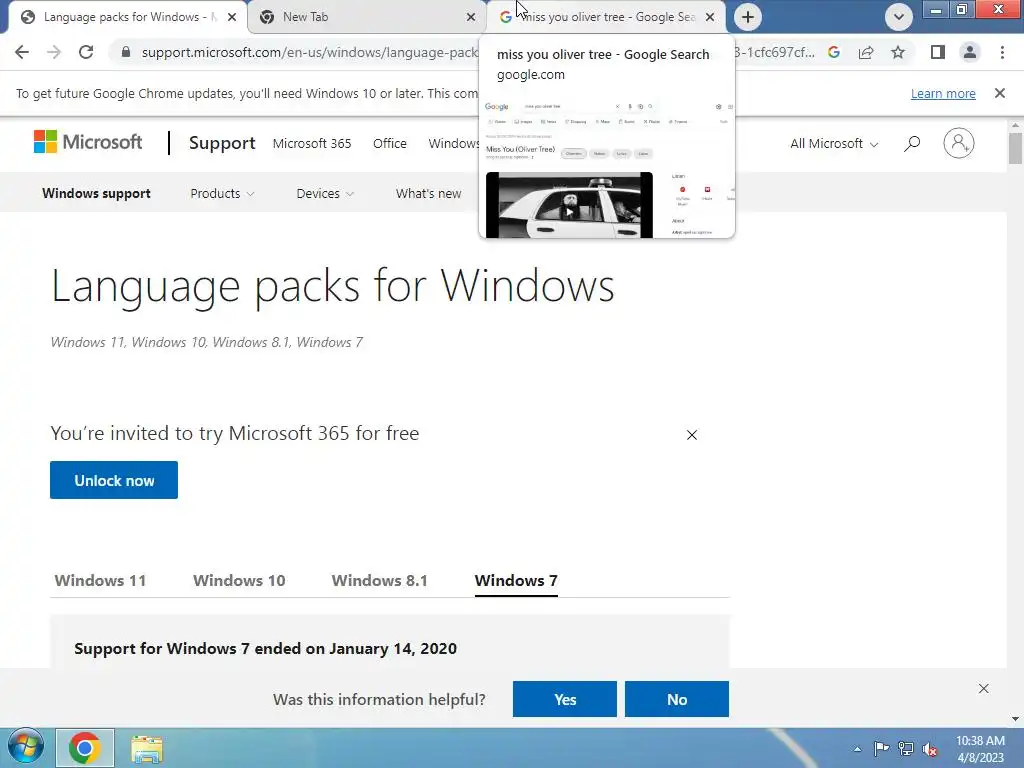The height and width of the screenshot is (768, 1024).
Task: Click the Microsoft logo
Action: tap(88, 142)
